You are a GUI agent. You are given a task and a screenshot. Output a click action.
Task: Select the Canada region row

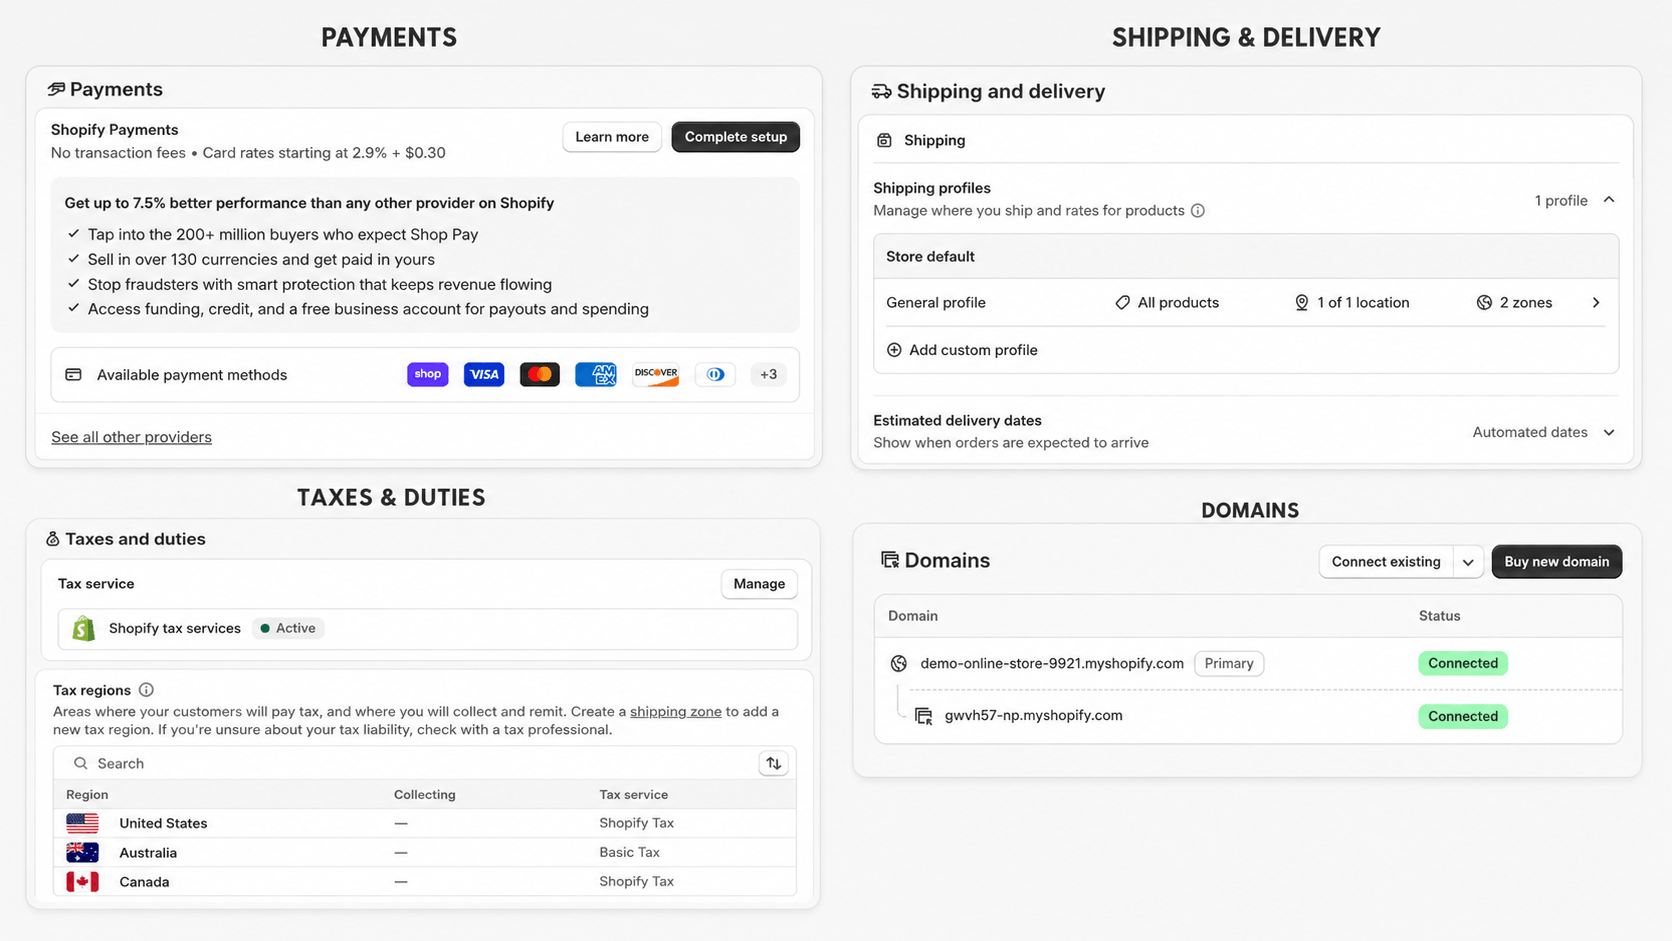(x=425, y=881)
